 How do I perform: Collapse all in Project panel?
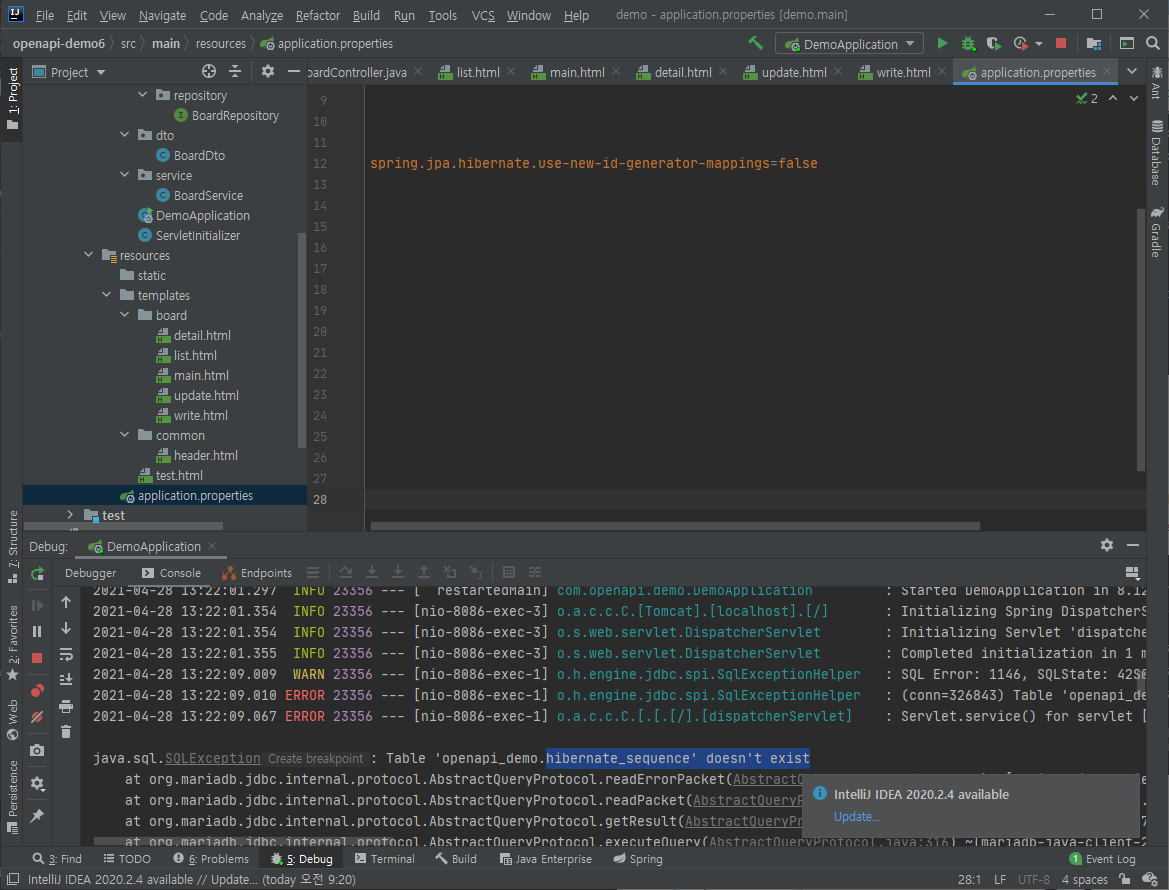[x=235, y=72]
